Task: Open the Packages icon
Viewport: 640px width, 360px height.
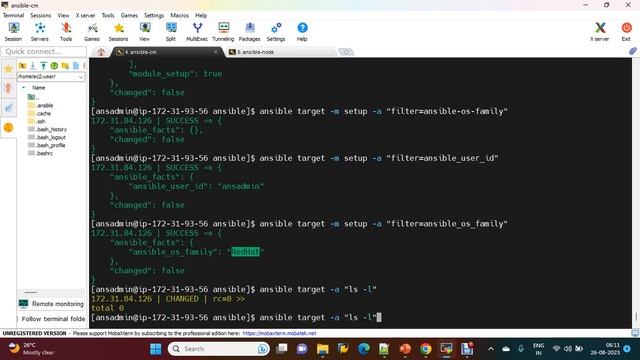Action: pyautogui.click(x=249, y=31)
